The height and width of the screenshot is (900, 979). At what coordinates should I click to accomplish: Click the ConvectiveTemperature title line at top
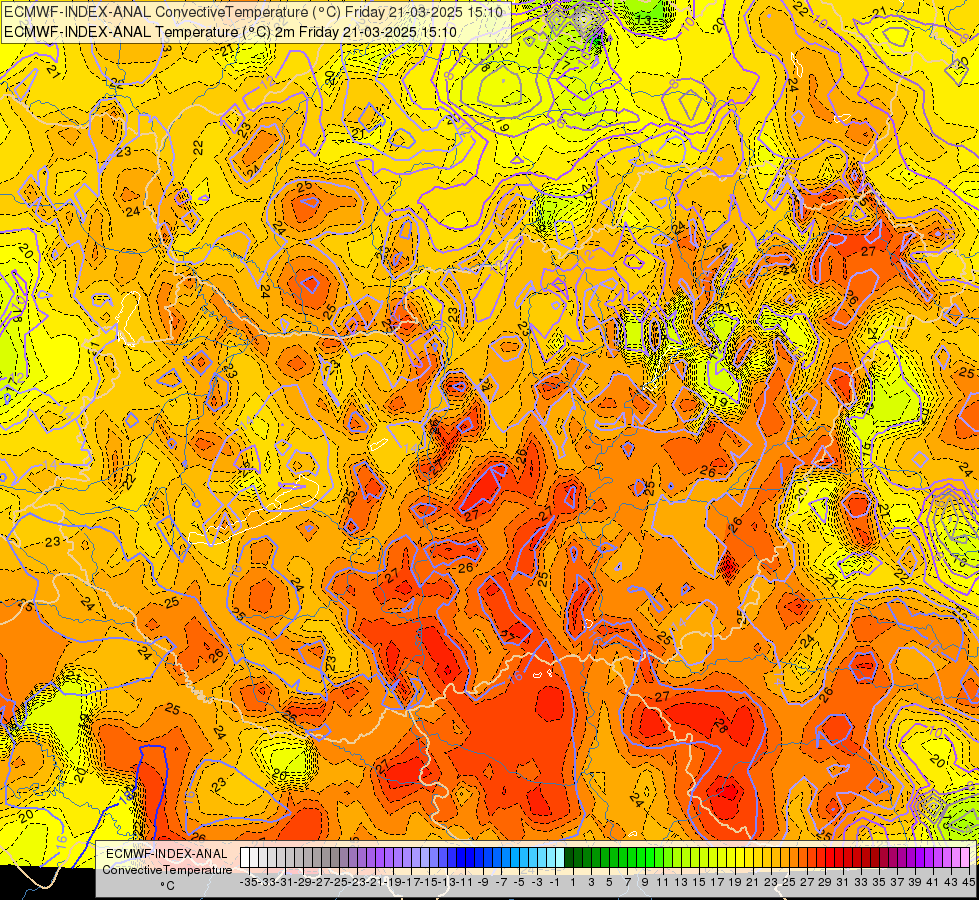tap(253, 11)
